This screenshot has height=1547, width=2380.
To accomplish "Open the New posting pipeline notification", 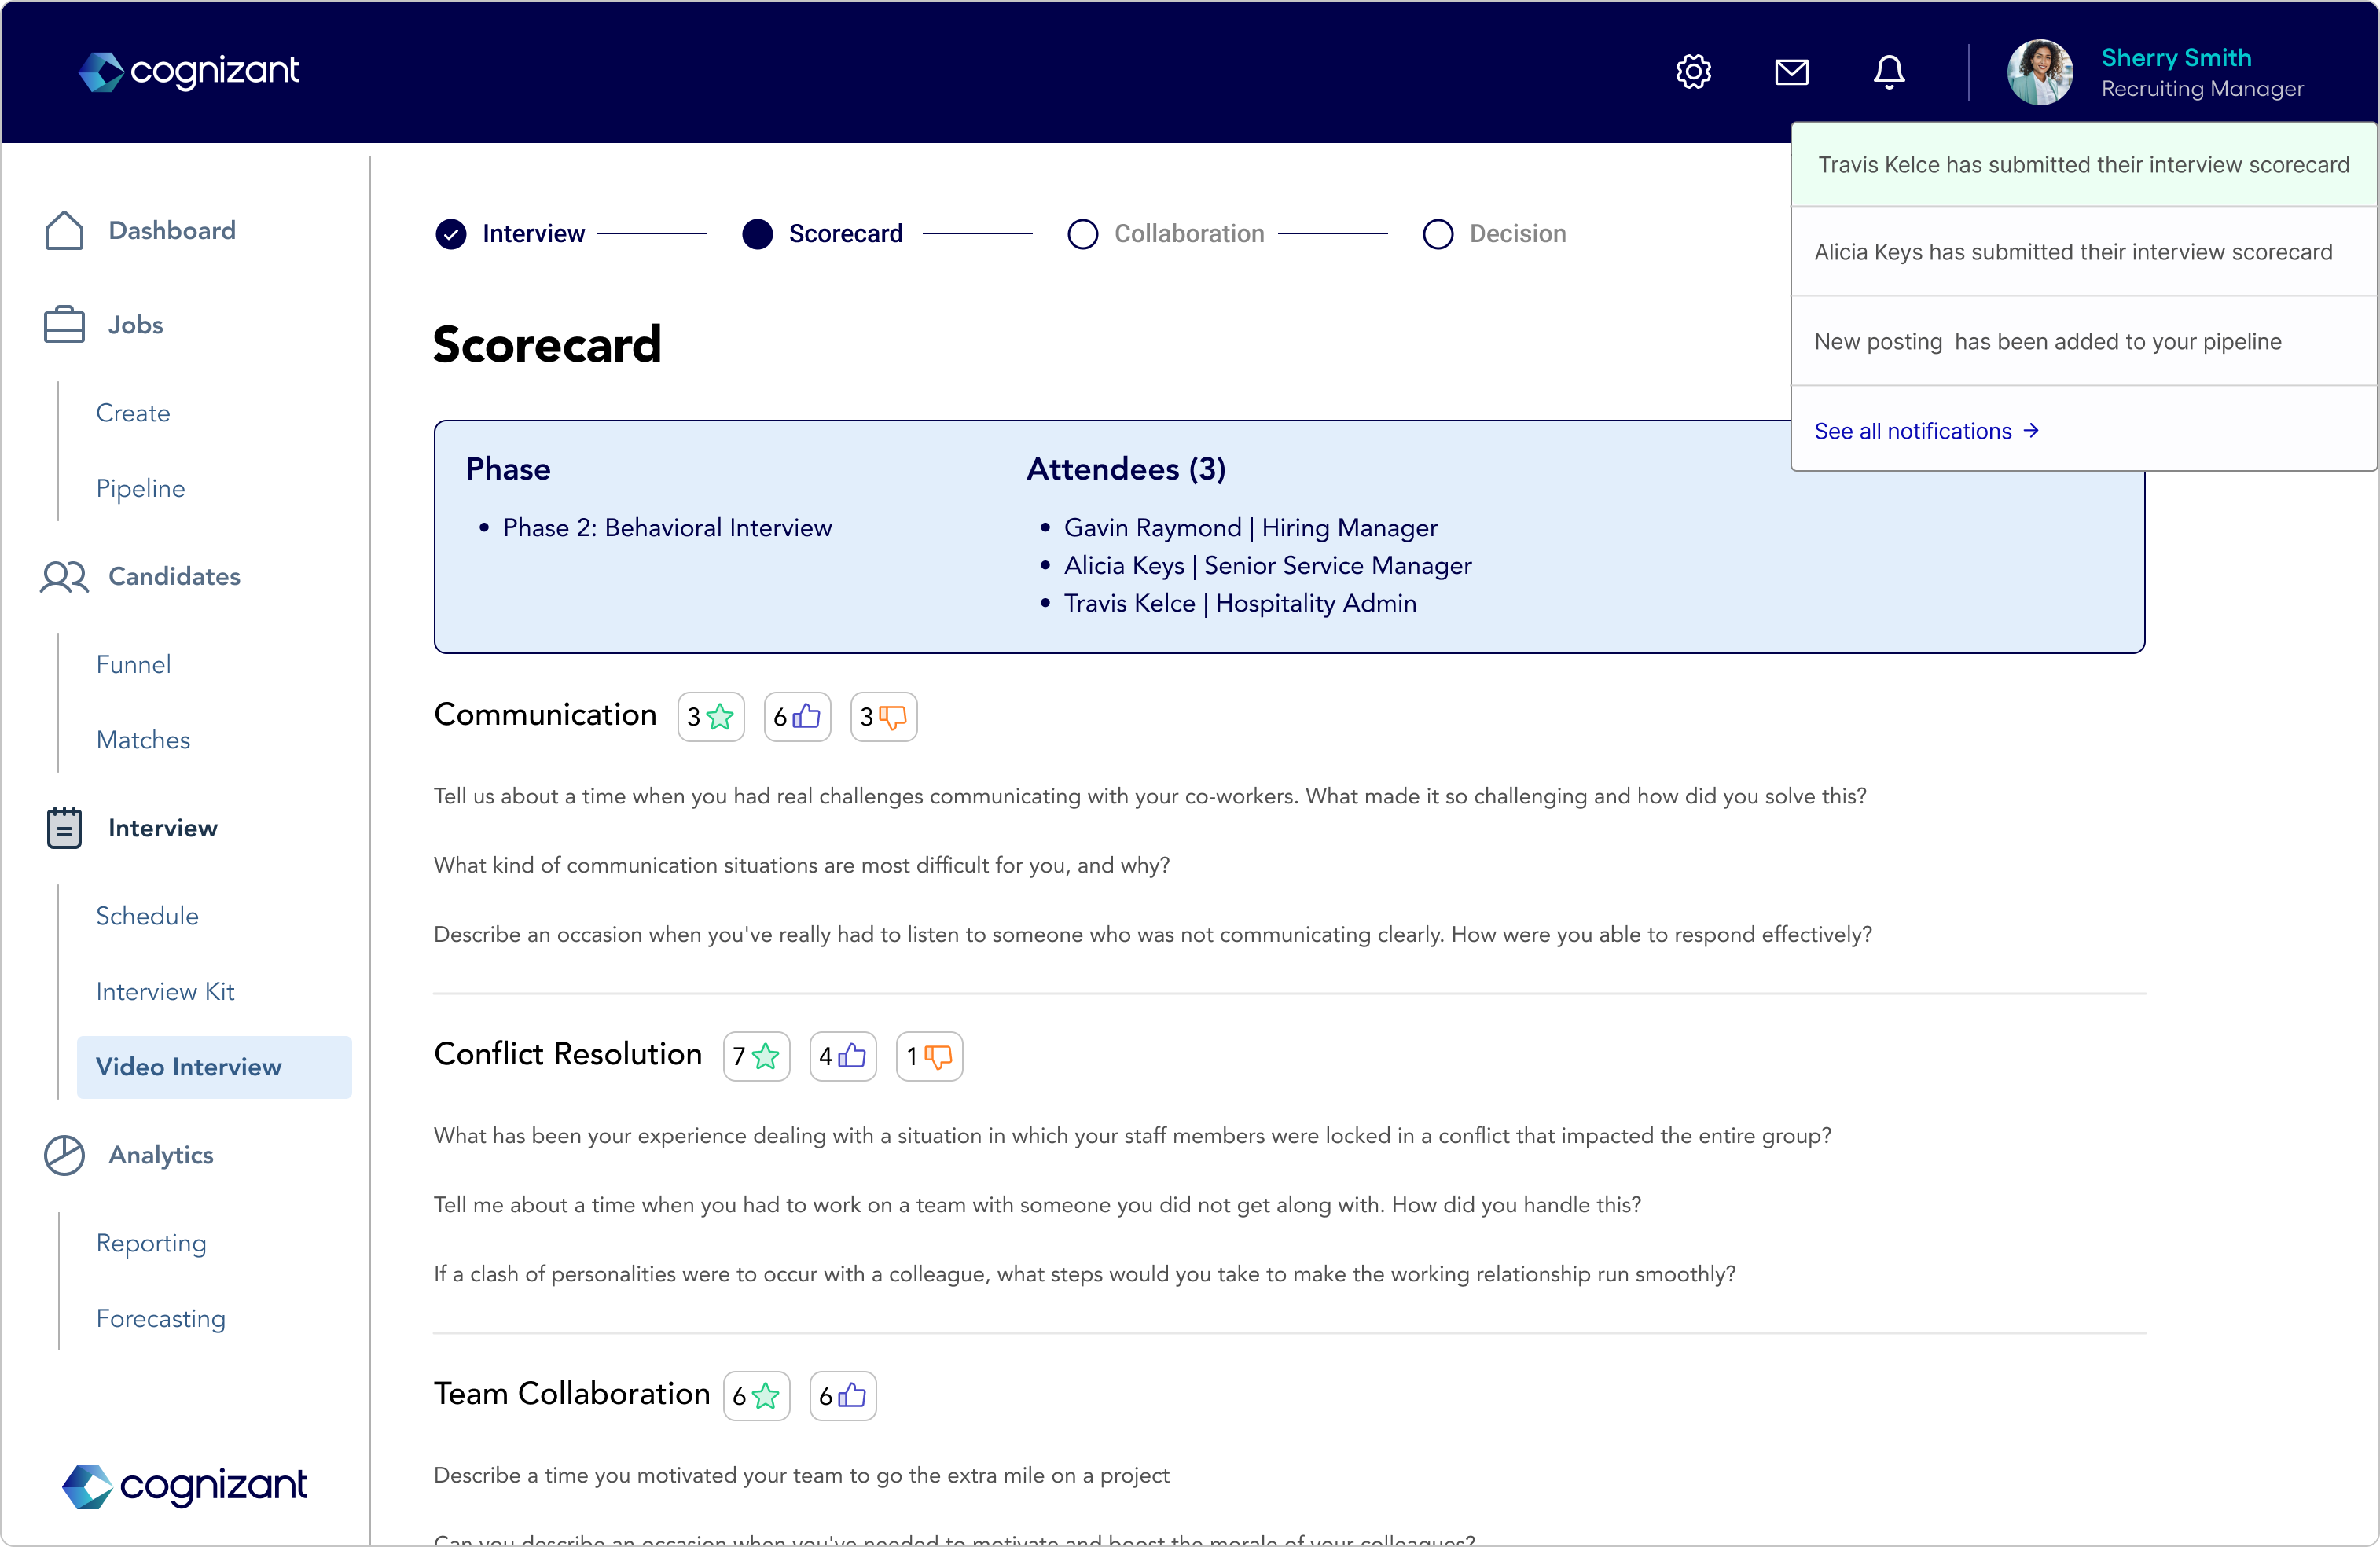I will (2083, 341).
